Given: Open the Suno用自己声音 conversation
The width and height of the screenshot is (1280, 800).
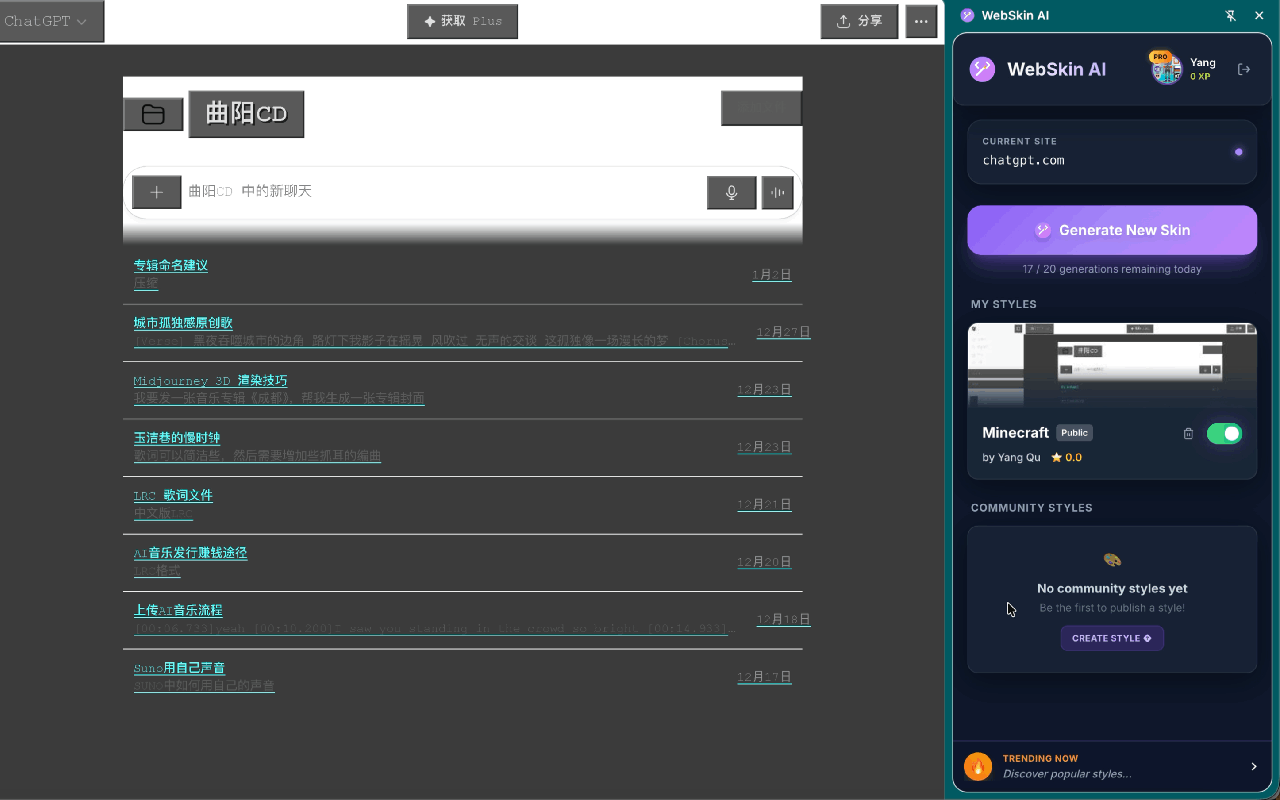Looking at the screenshot, I should tap(179, 668).
